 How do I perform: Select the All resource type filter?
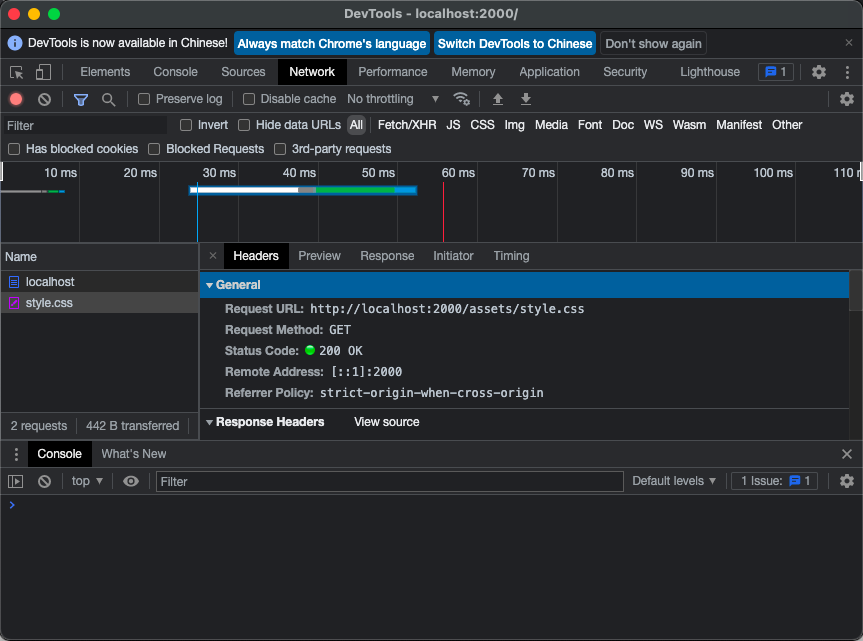pos(356,125)
